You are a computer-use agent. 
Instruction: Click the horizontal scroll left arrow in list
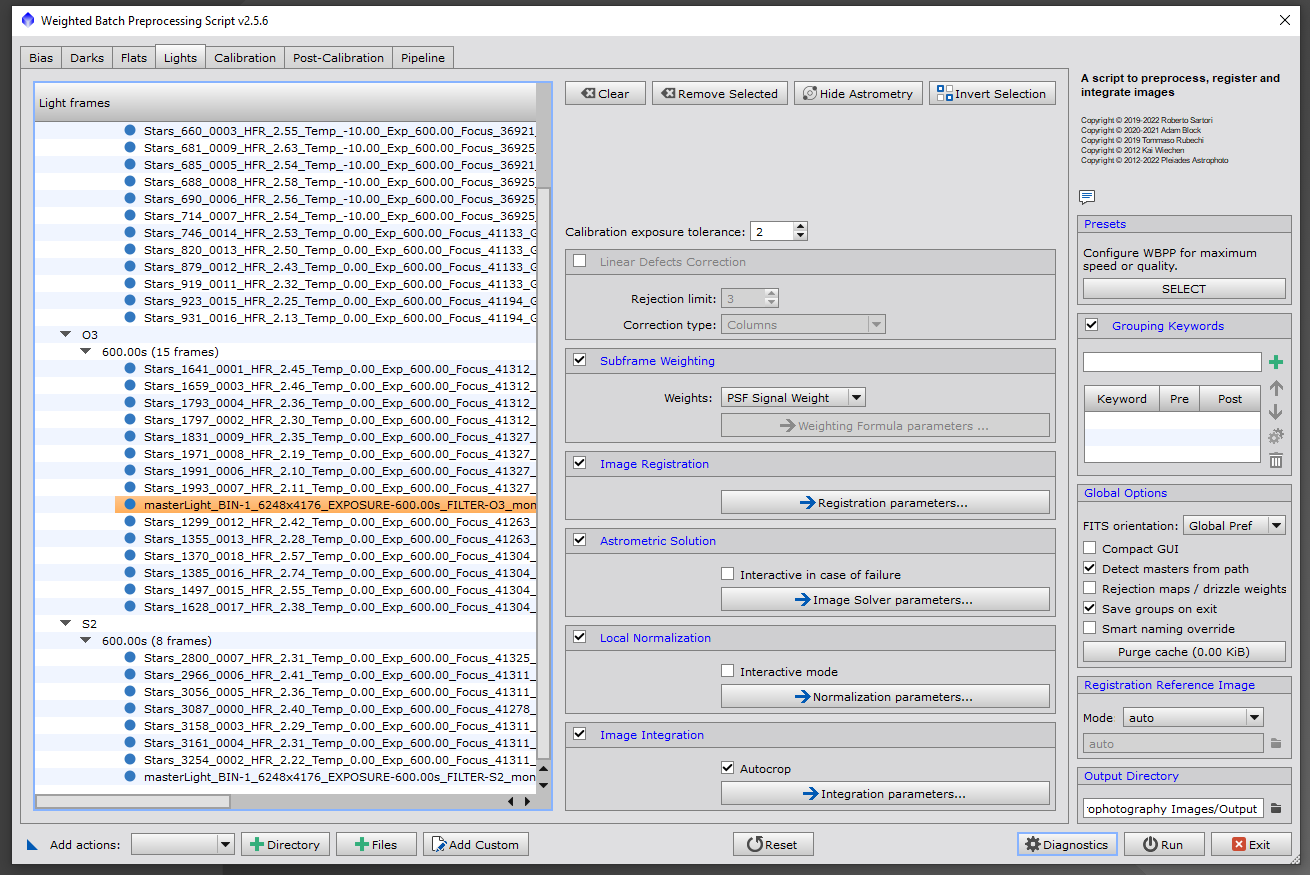[511, 801]
